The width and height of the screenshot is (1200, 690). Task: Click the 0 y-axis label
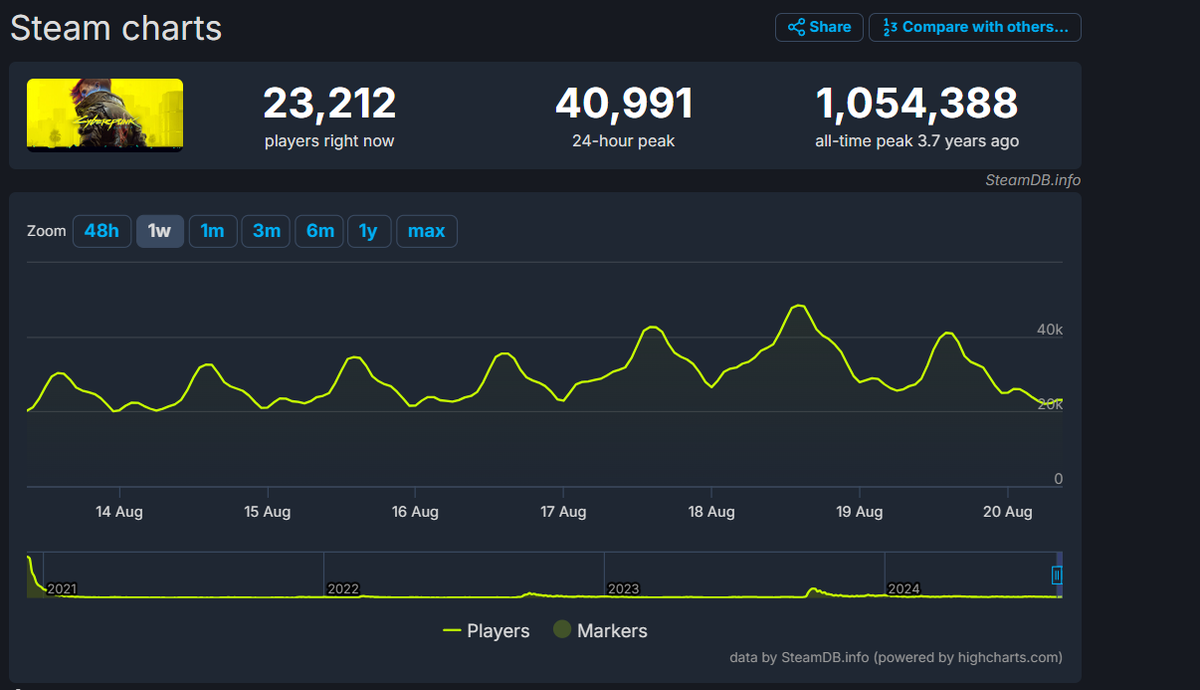1058,480
